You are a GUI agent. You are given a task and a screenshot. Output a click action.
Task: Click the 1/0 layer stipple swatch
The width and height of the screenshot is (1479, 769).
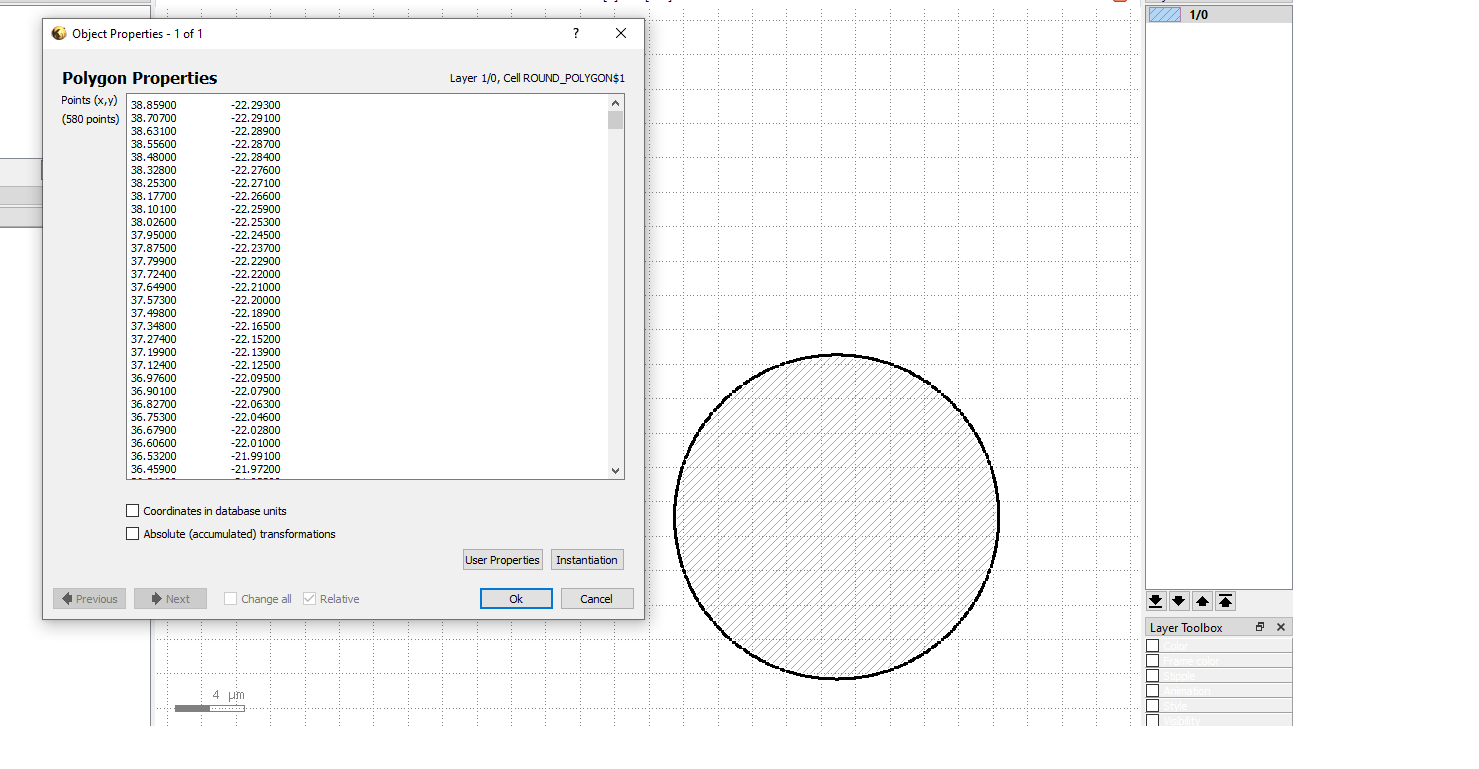tap(1163, 14)
